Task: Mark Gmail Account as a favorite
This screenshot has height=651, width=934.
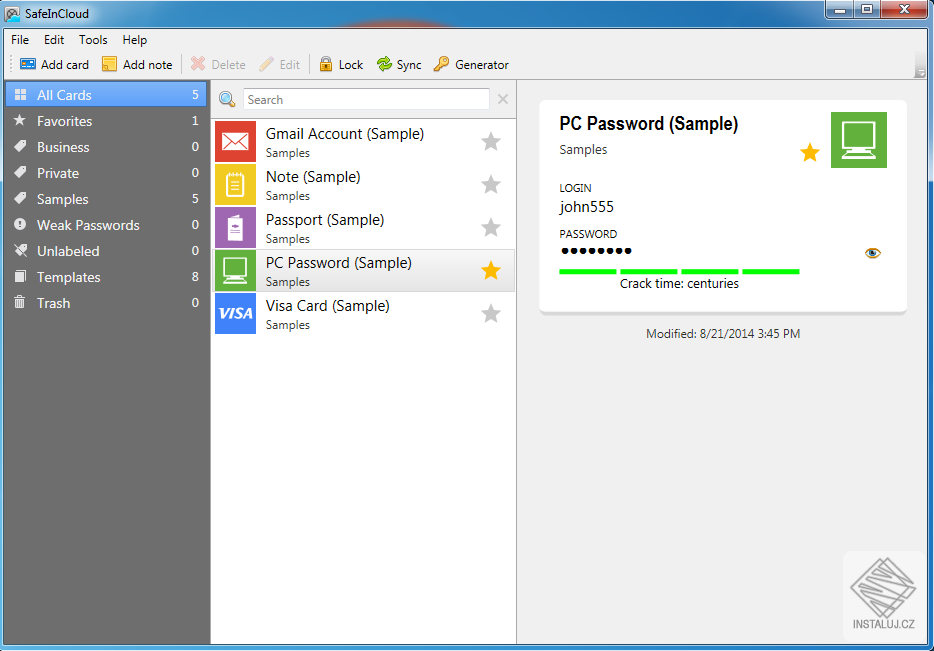Action: click(x=490, y=141)
